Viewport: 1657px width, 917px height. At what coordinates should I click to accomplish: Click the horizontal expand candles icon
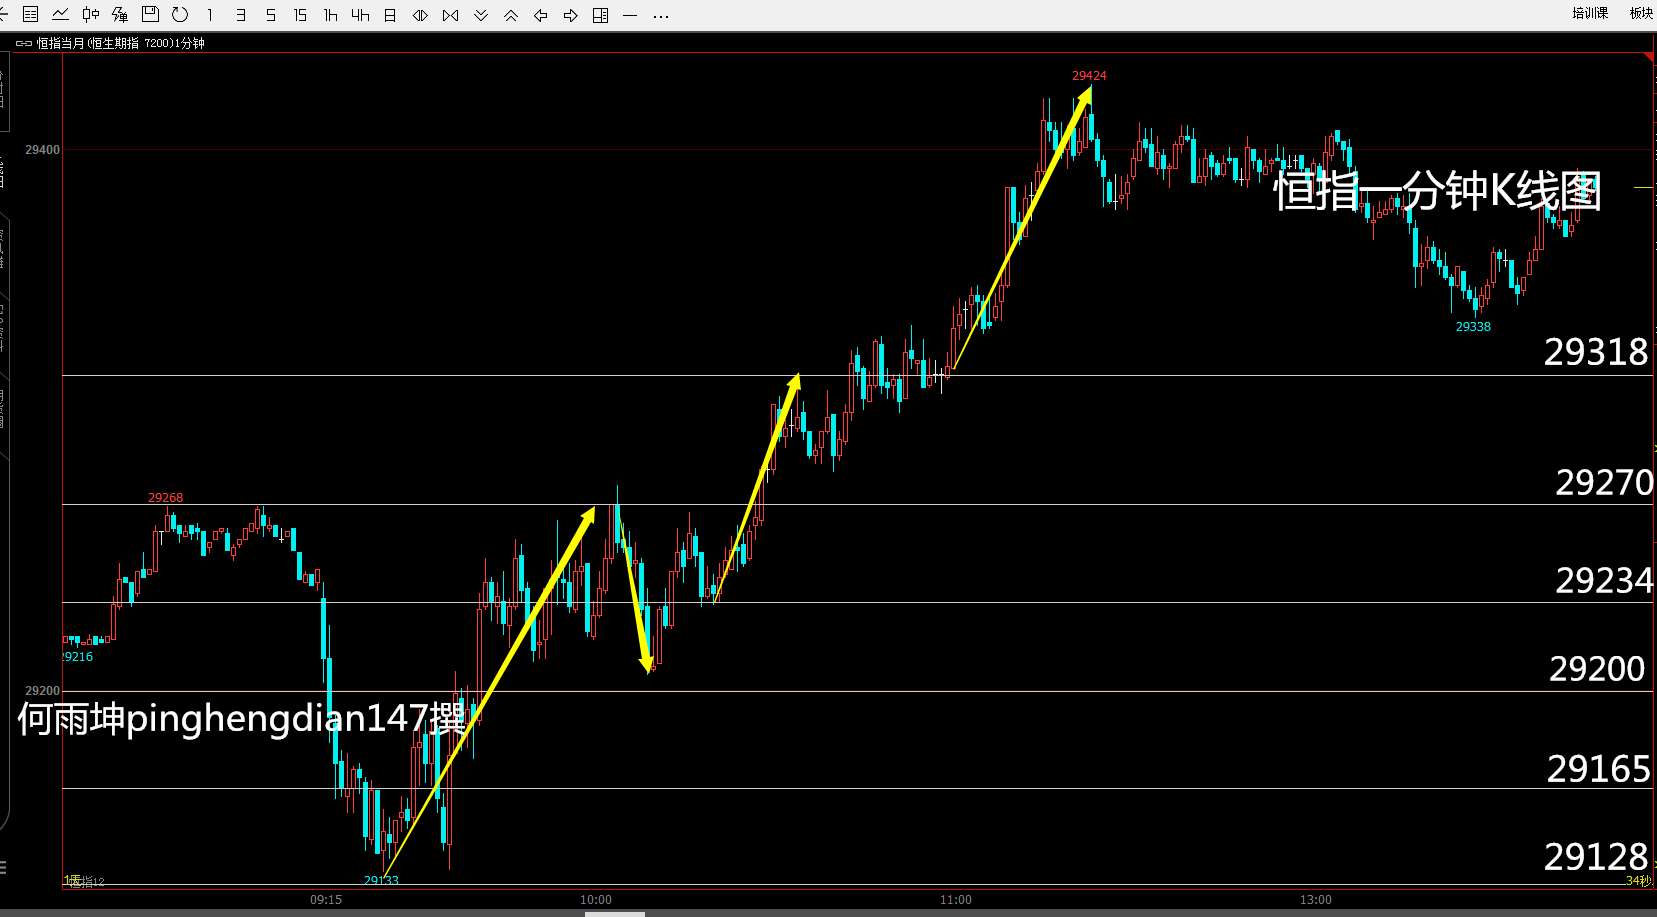pos(420,15)
